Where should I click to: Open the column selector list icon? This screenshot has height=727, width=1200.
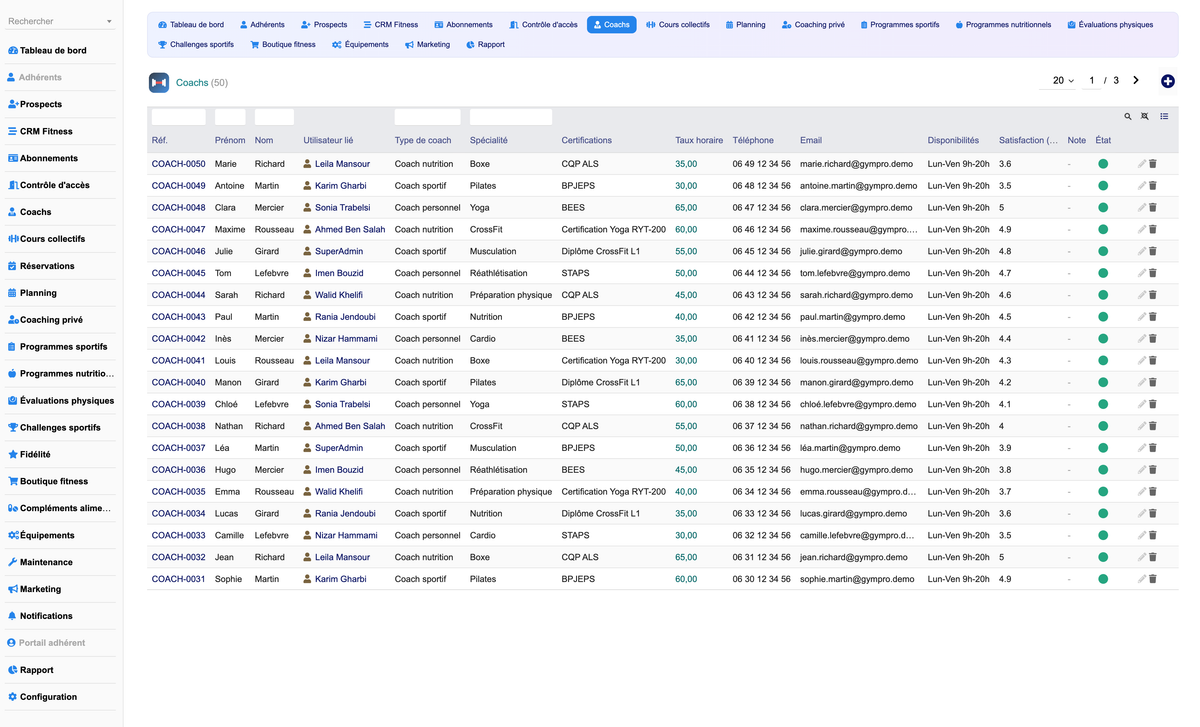tap(1164, 117)
